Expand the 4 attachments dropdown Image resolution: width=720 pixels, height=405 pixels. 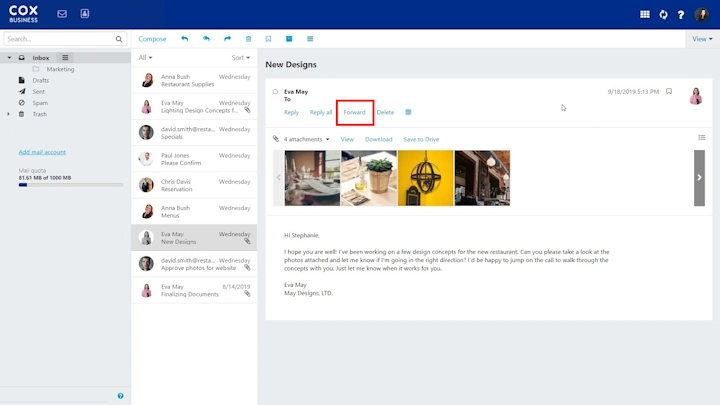(306, 139)
